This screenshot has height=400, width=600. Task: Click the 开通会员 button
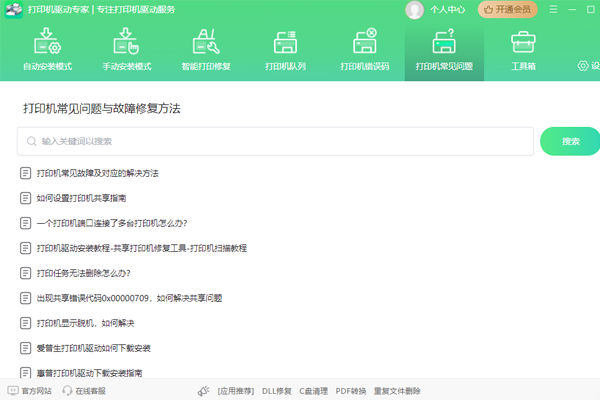tap(507, 10)
